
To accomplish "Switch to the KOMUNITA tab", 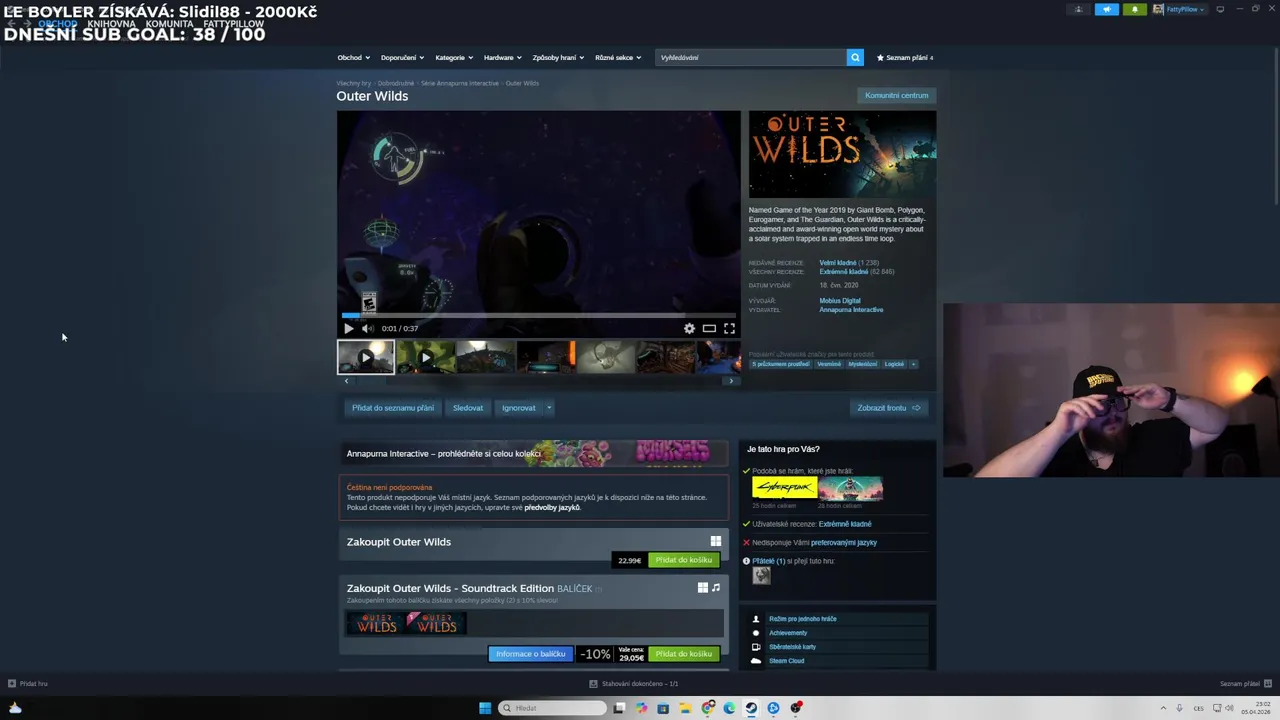I will click(x=170, y=23).
